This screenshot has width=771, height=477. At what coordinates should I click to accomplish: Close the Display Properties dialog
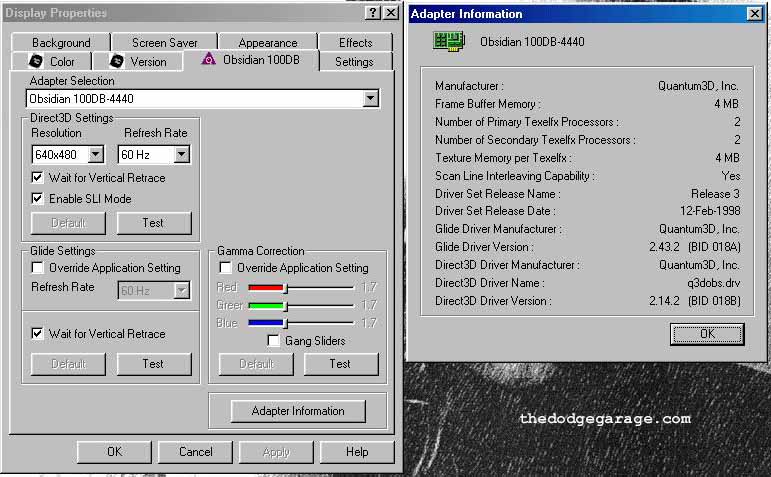pyautogui.click(x=390, y=13)
